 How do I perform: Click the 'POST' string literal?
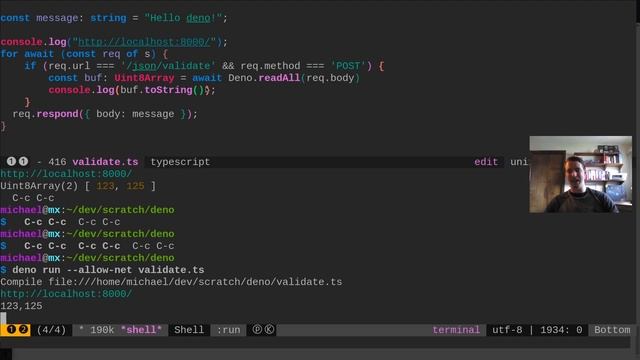[x=348, y=66]
